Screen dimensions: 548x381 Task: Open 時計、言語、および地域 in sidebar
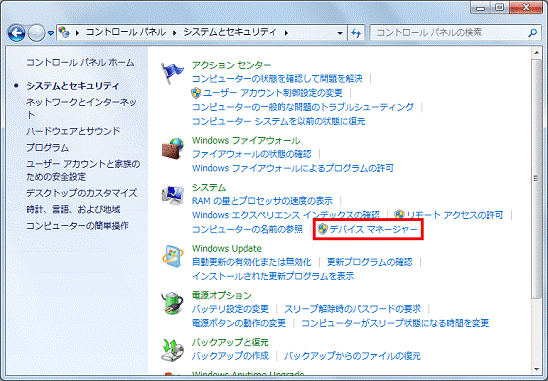pyautogui.click(x=73, y=209)
